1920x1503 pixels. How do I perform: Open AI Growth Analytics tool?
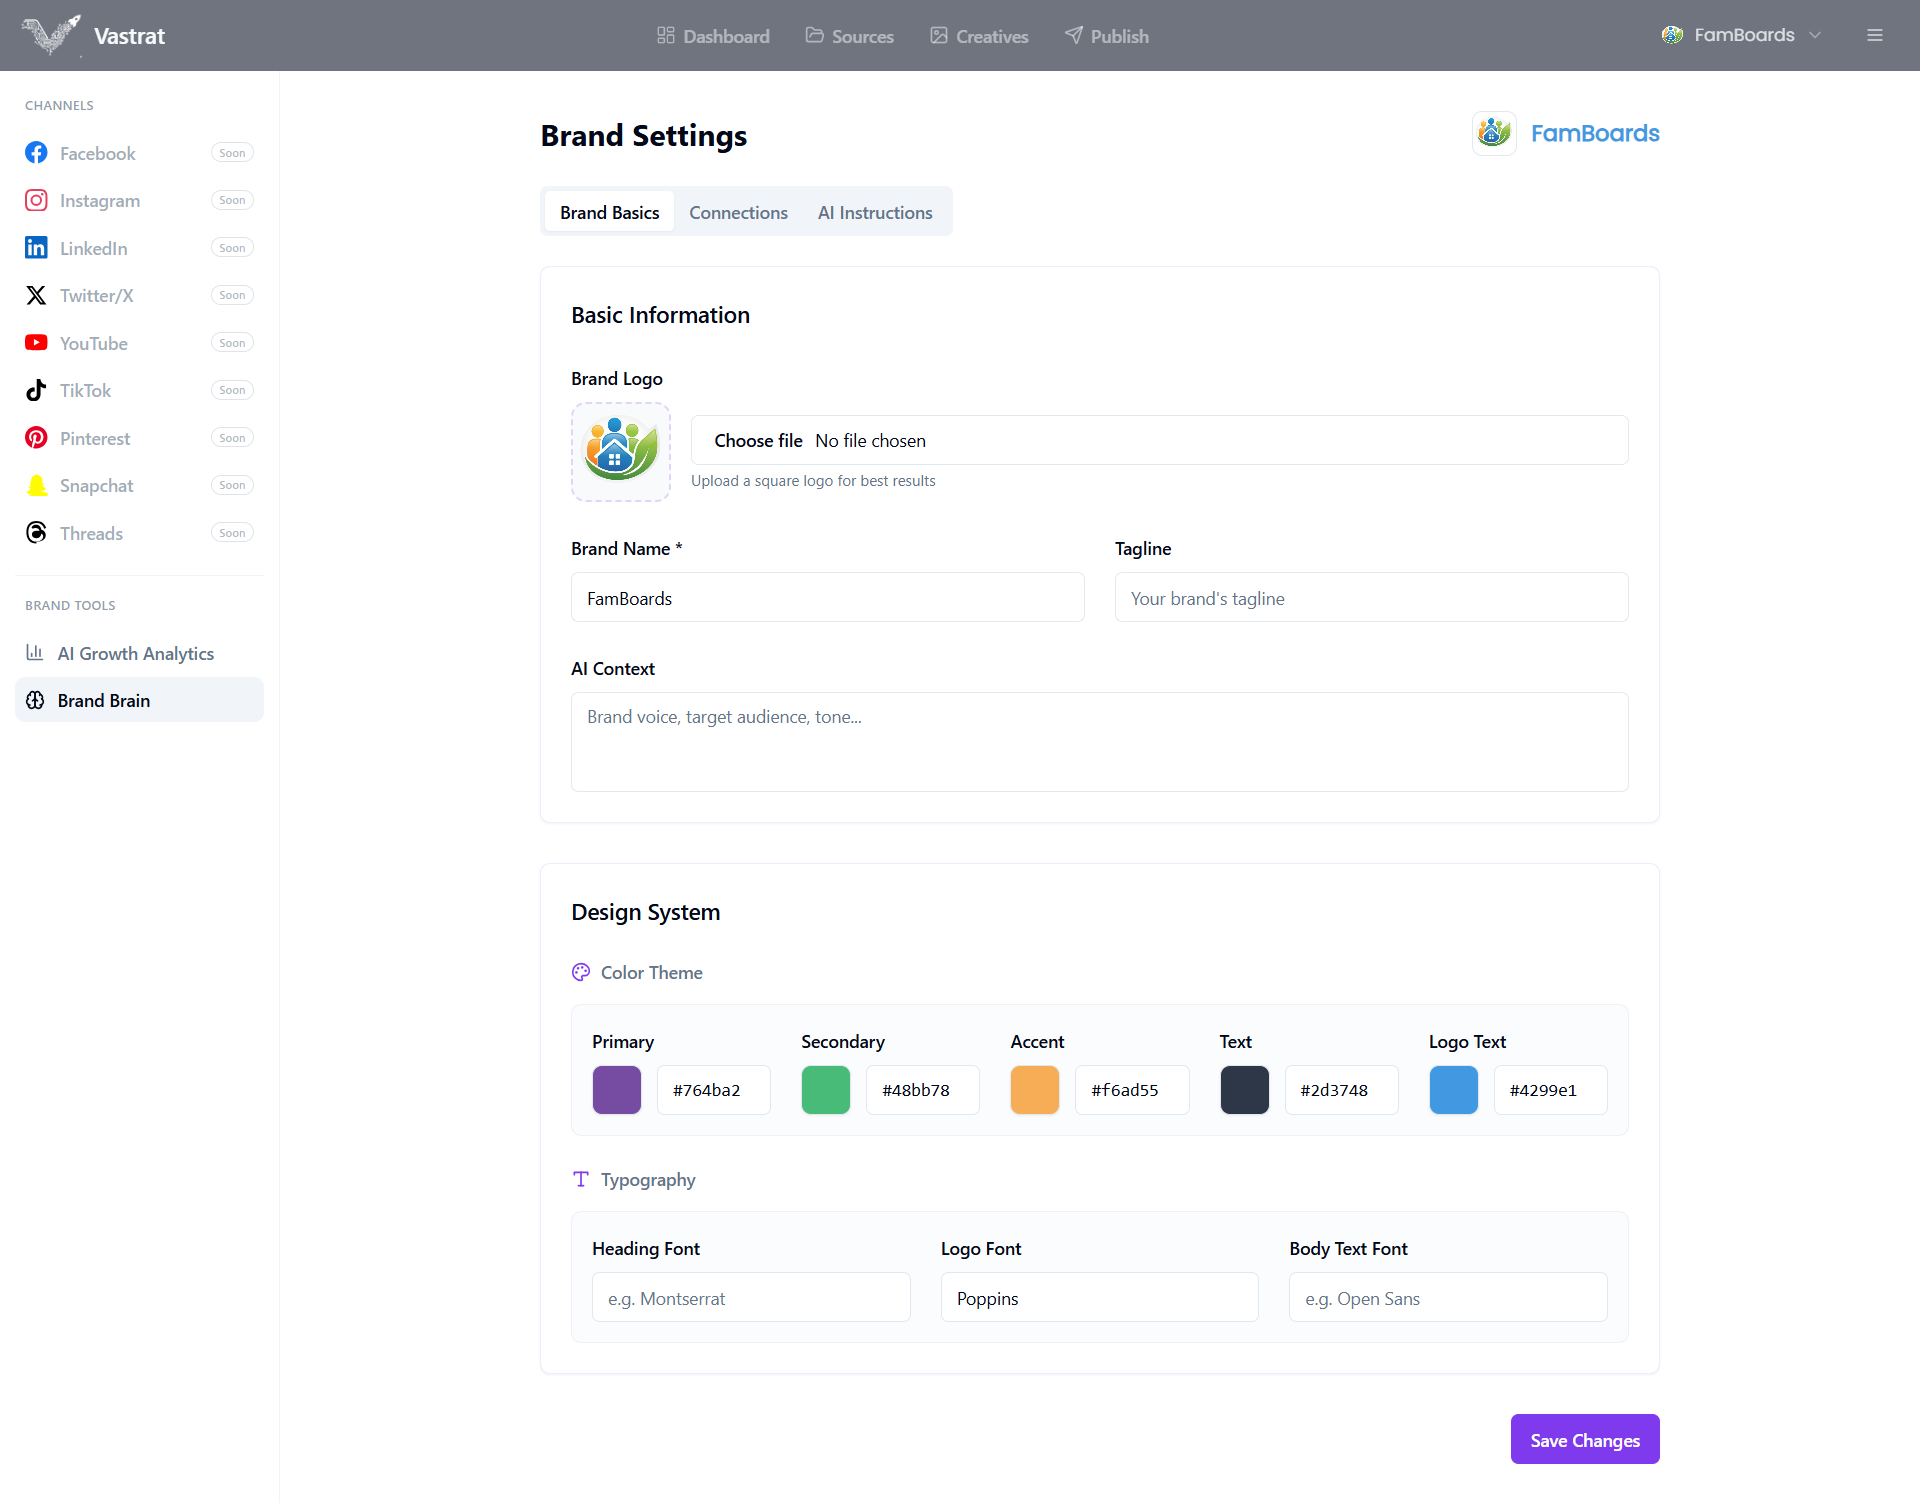click(135, 653)
